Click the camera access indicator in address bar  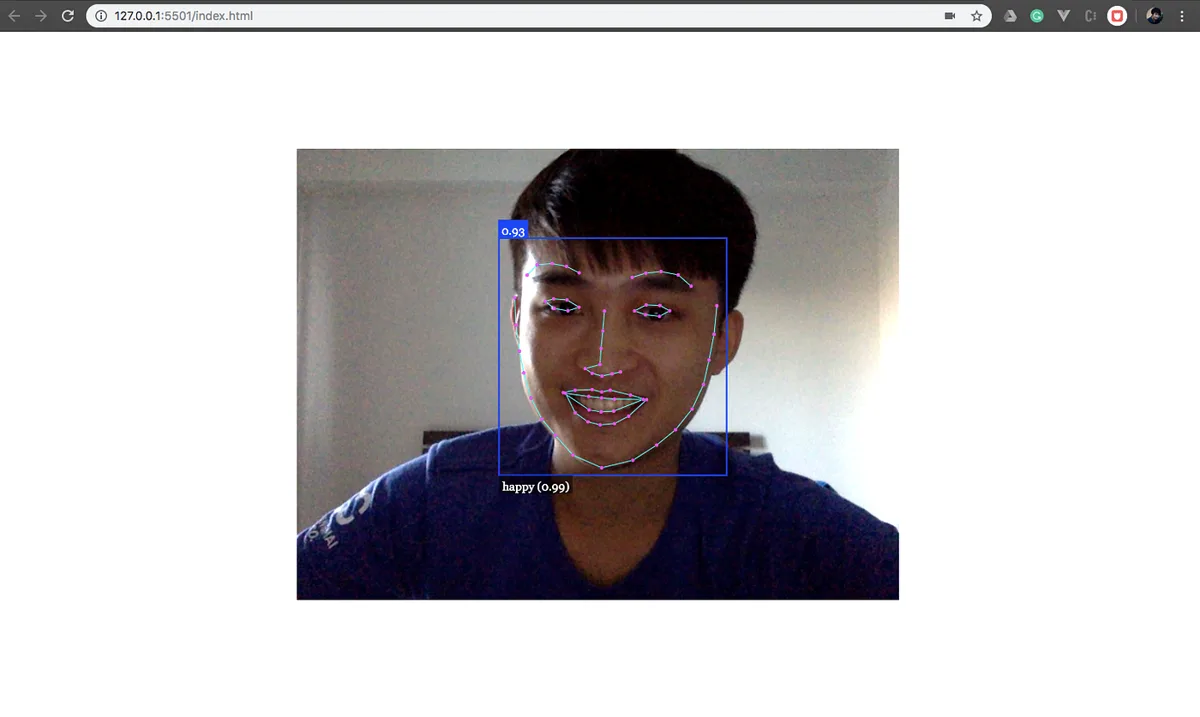click(x=950, y=16)
